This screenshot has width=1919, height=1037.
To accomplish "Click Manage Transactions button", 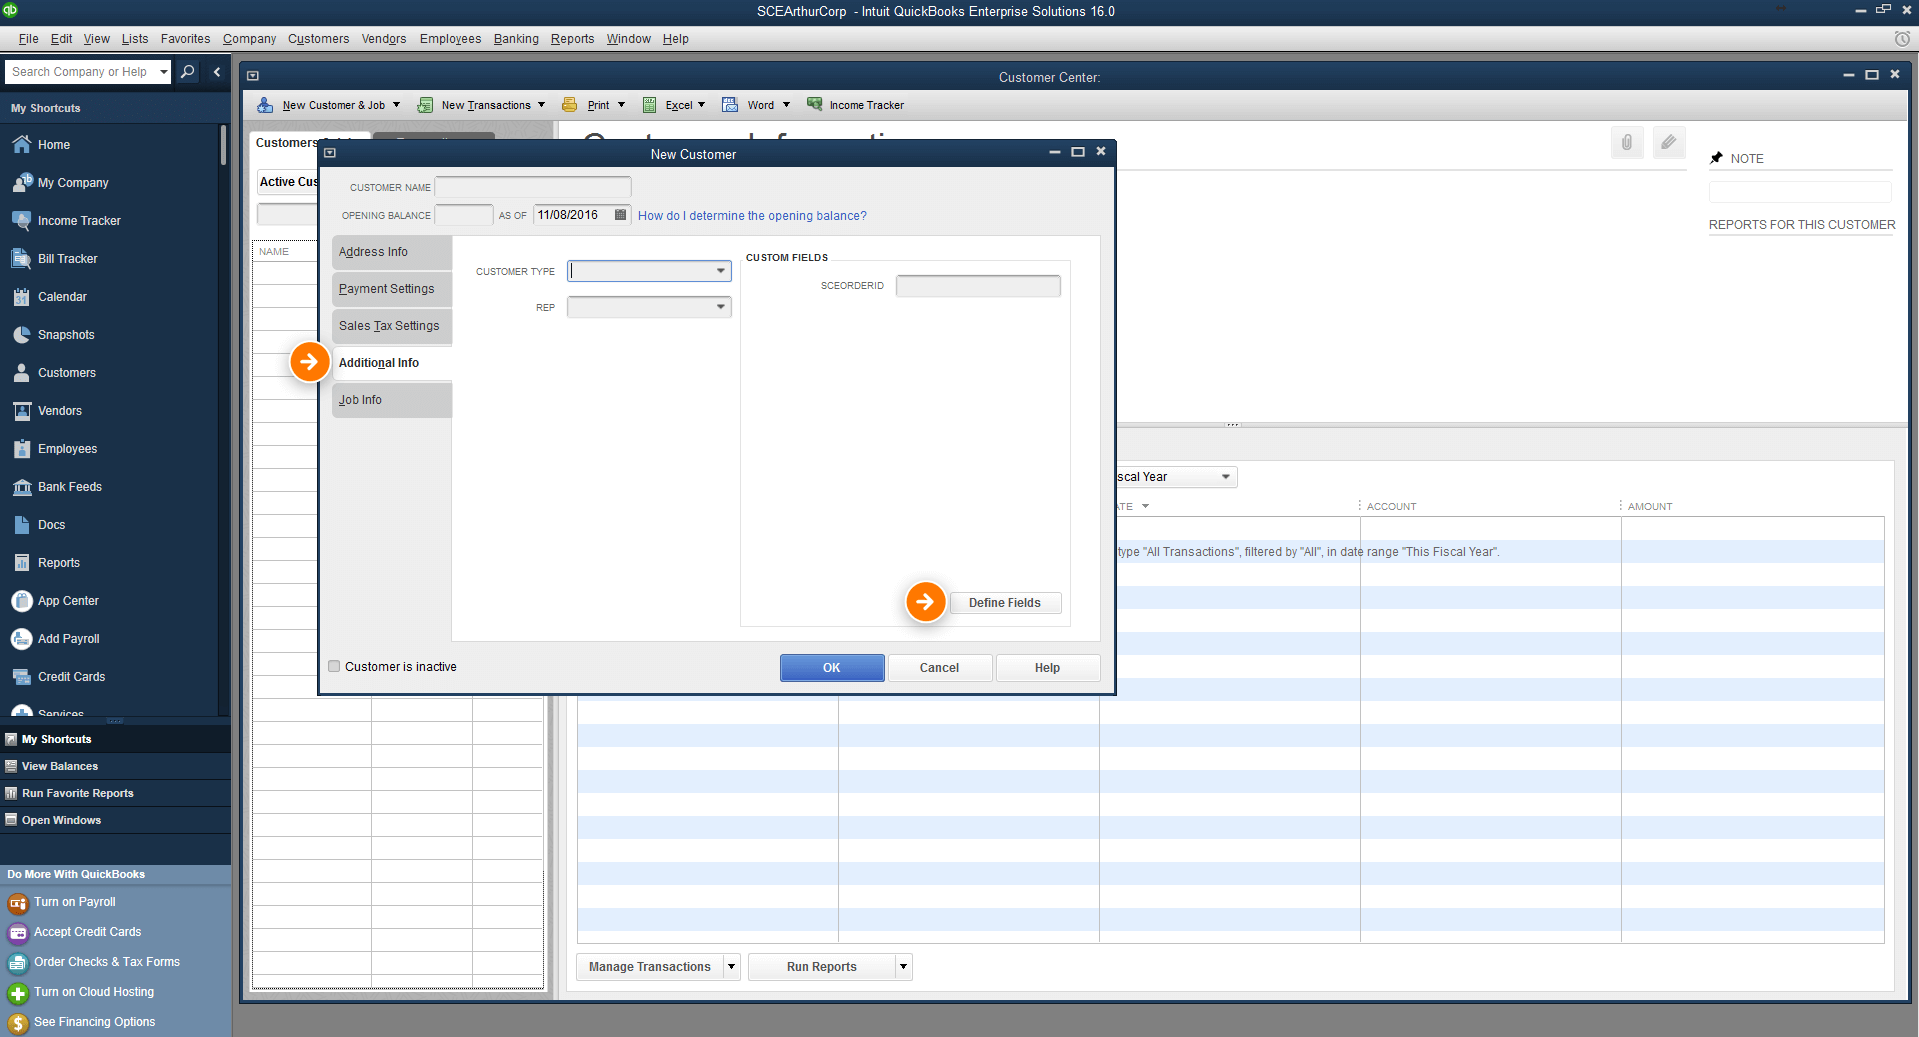I will 649,967.
